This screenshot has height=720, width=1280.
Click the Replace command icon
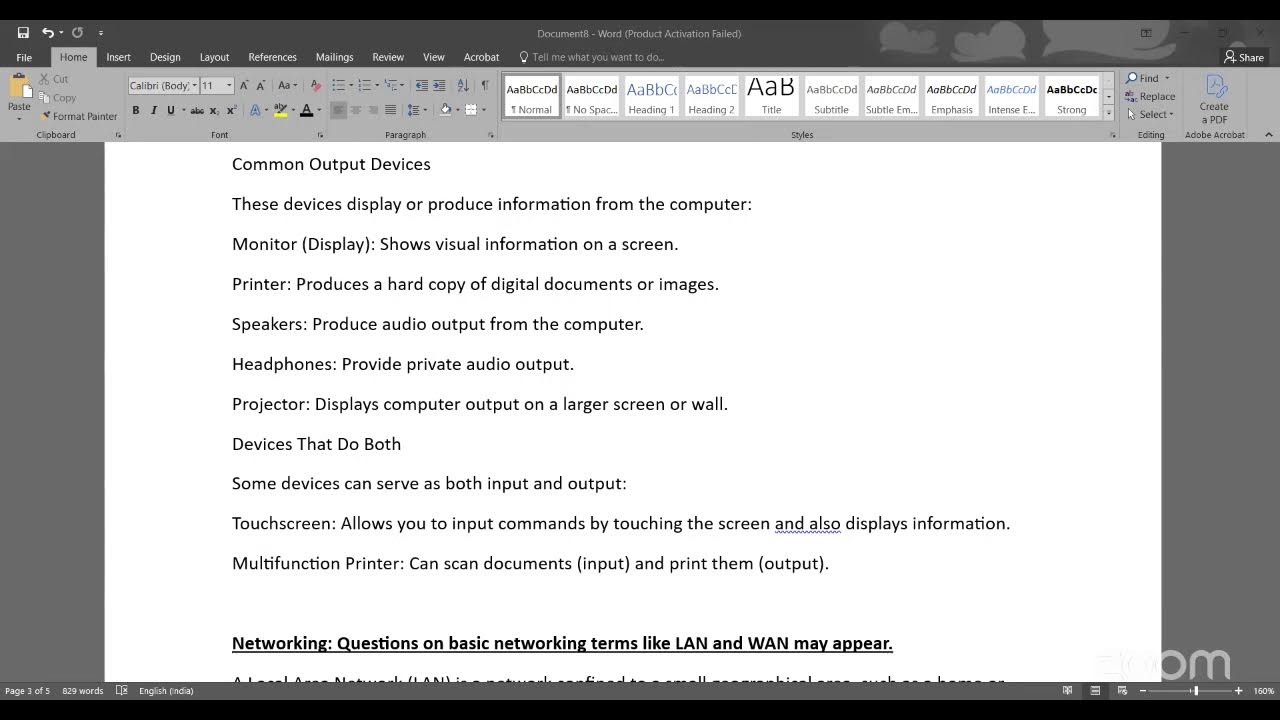(x=1151, y=97)
